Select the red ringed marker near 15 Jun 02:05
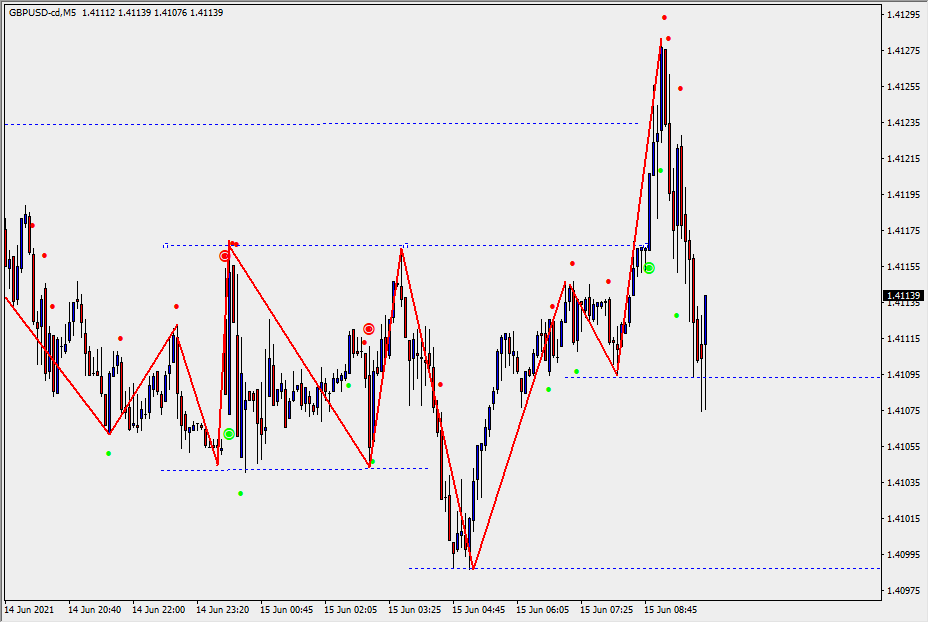The width and height of the screenshot is (929, 623). (369, 329)
